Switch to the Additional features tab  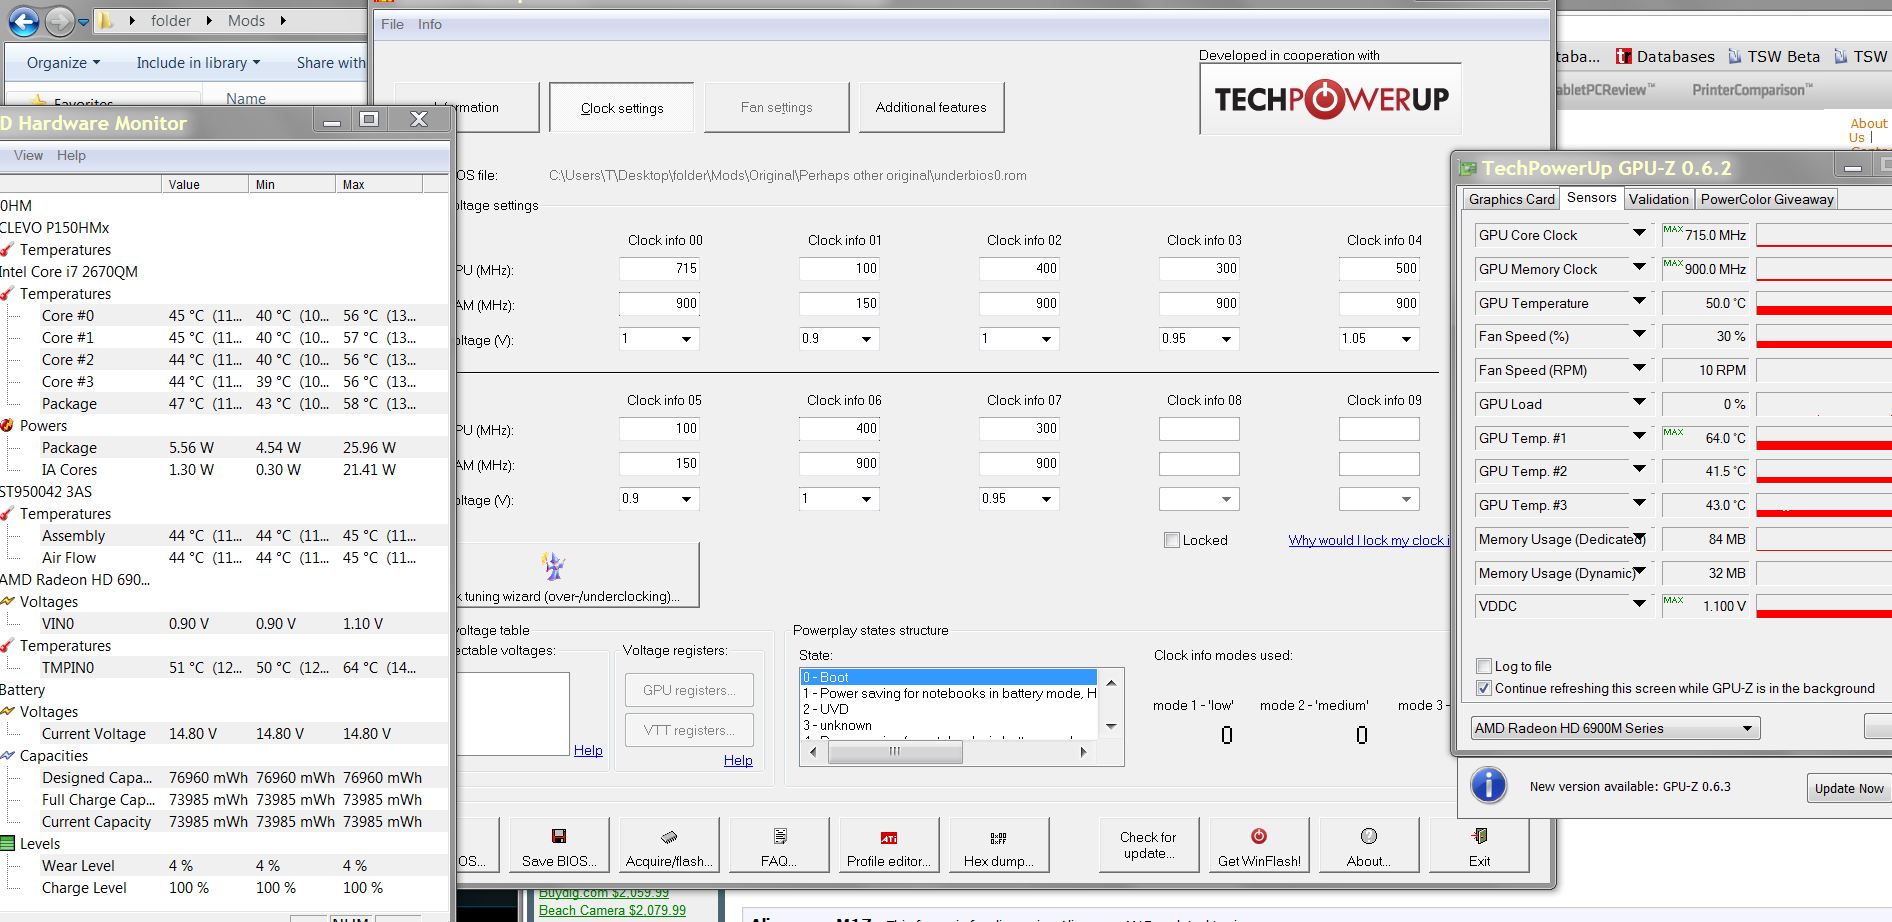[x=931, y=107]
